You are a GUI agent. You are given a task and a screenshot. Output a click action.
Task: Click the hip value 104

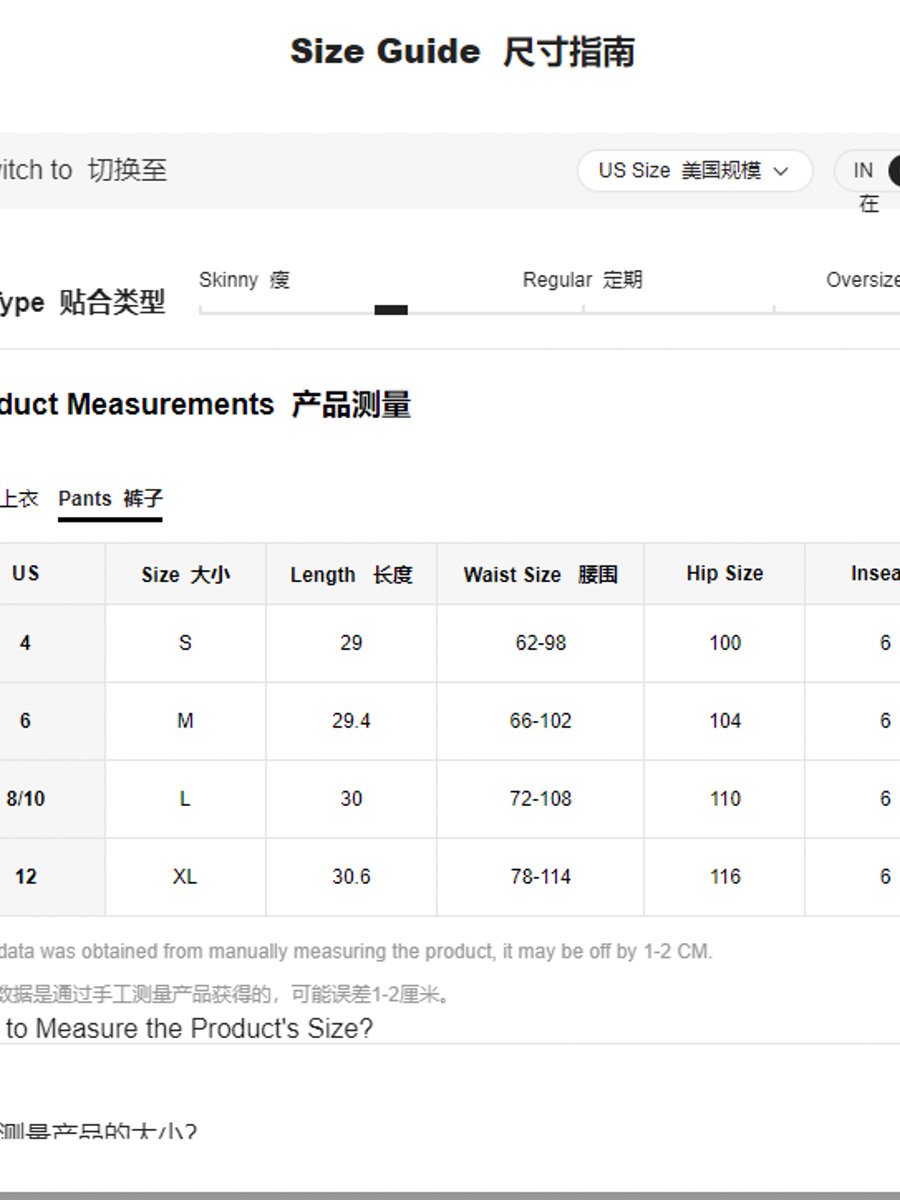pyautogui.click(x=725, y=721)
